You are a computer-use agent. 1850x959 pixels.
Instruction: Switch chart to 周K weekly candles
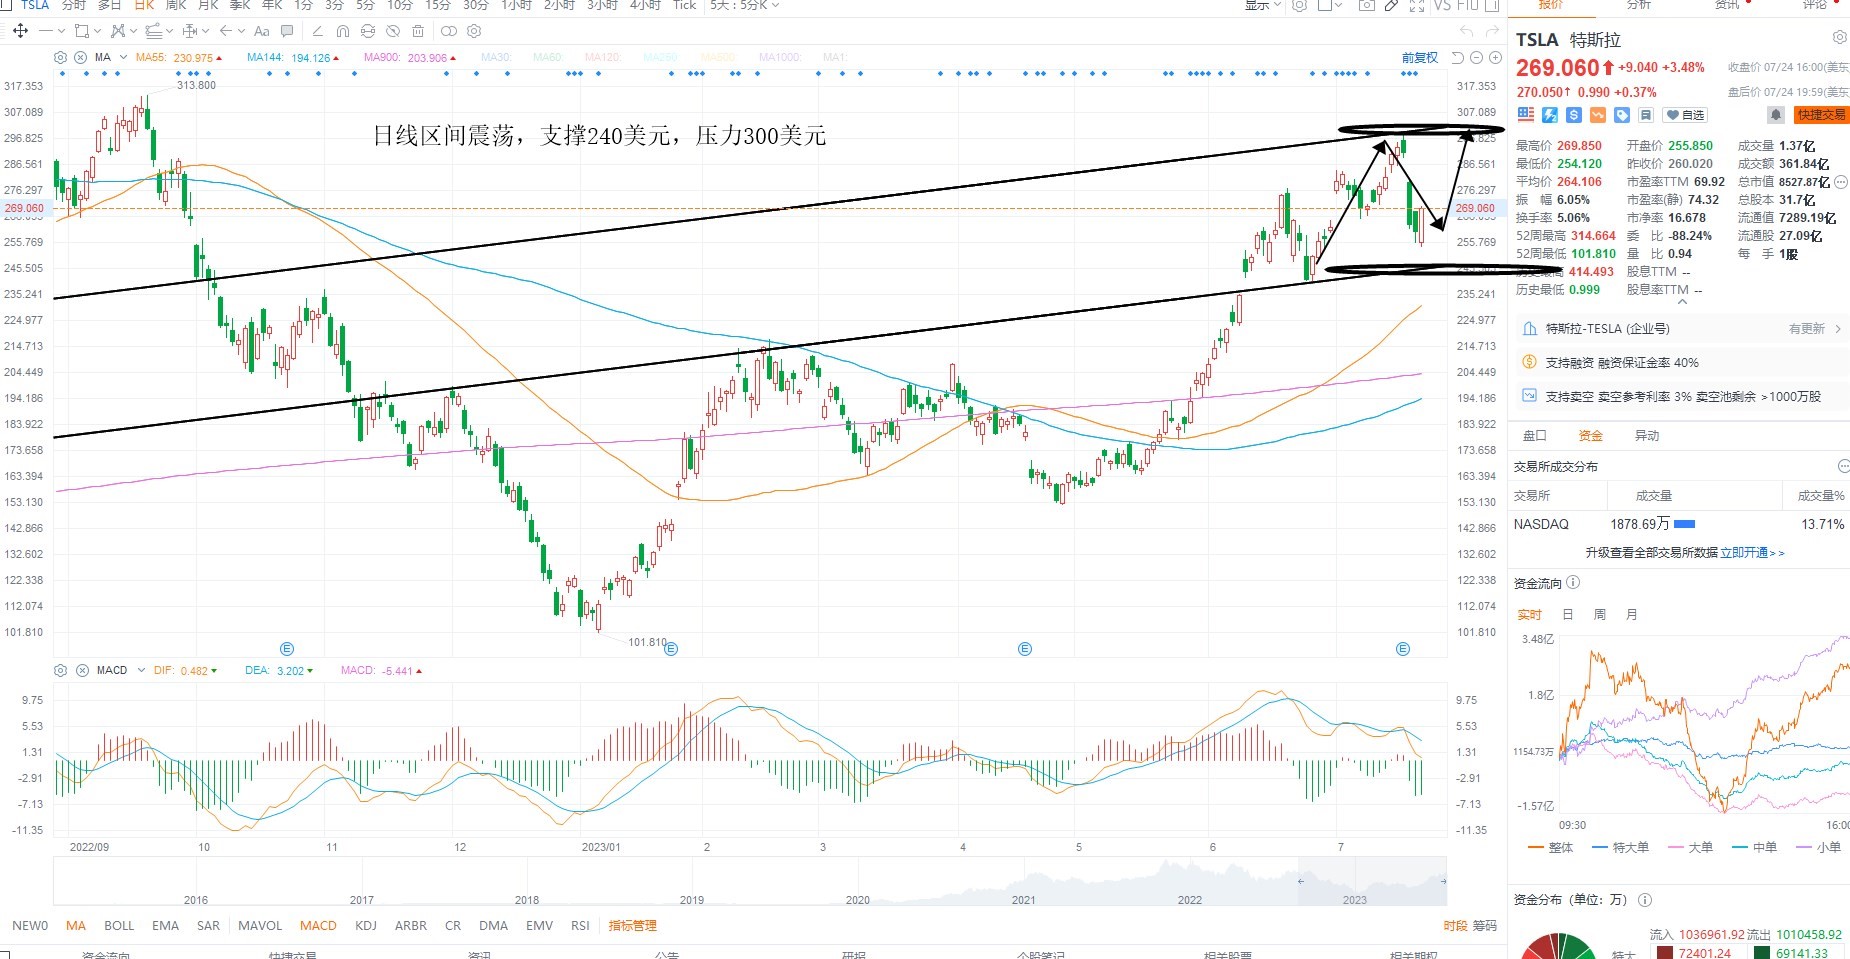(x=176, y=5)
